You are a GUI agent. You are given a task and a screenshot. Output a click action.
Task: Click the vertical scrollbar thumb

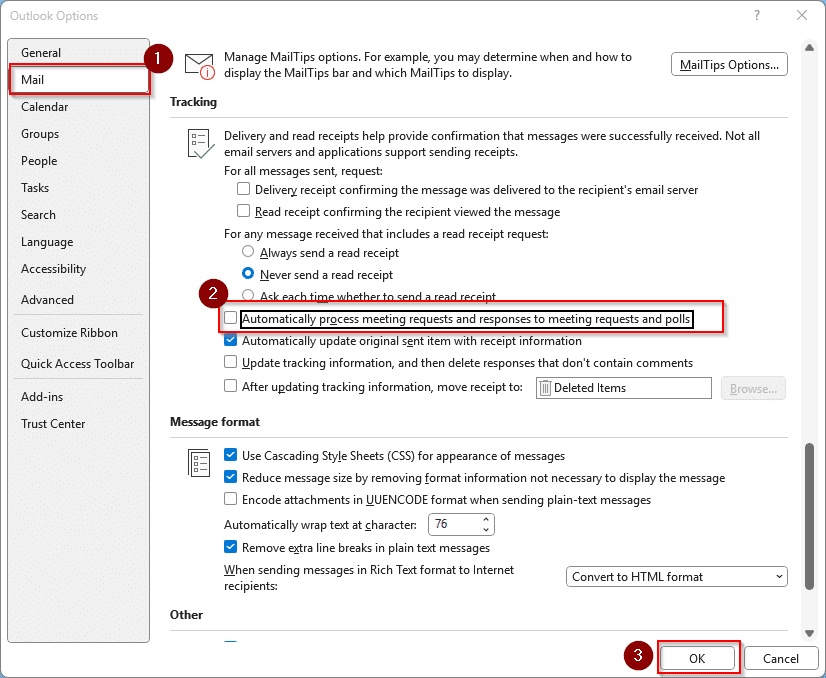coord(809,517)
